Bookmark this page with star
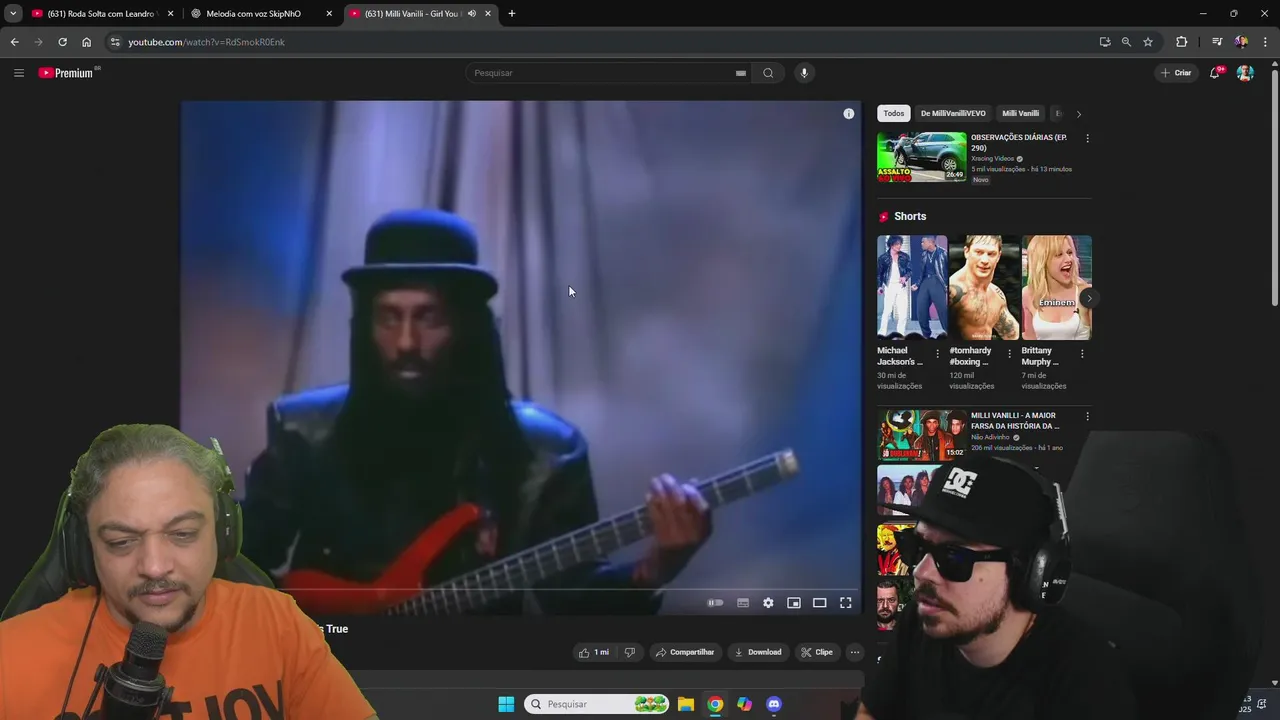 [1148, 42]
